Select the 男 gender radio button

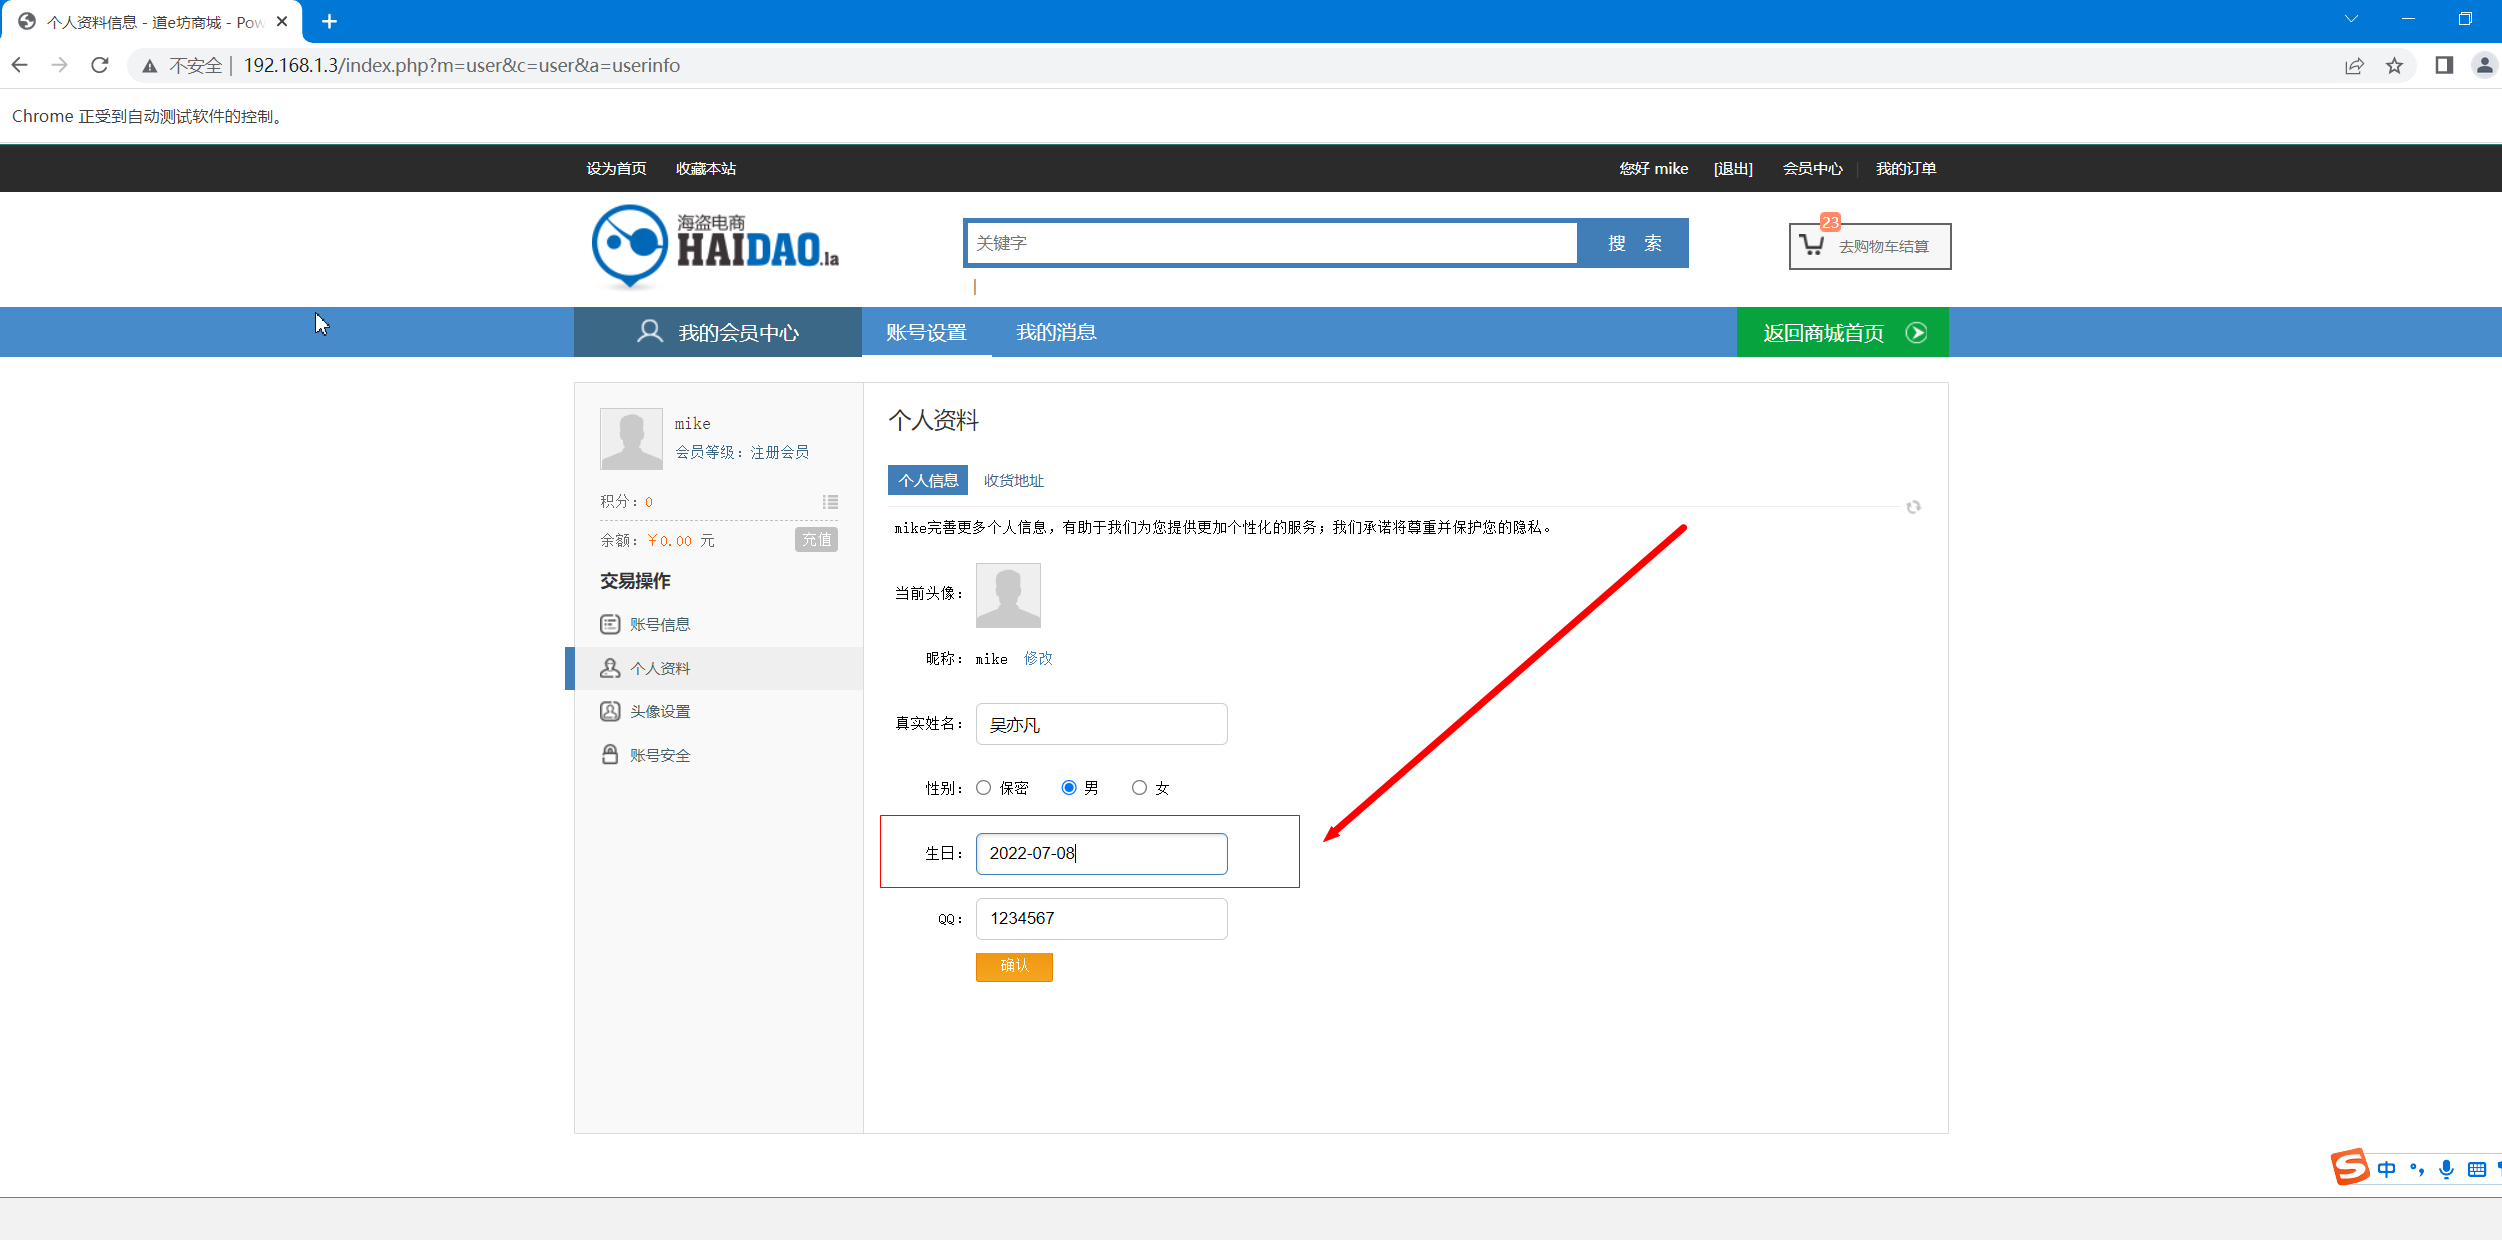(1069, 788)
